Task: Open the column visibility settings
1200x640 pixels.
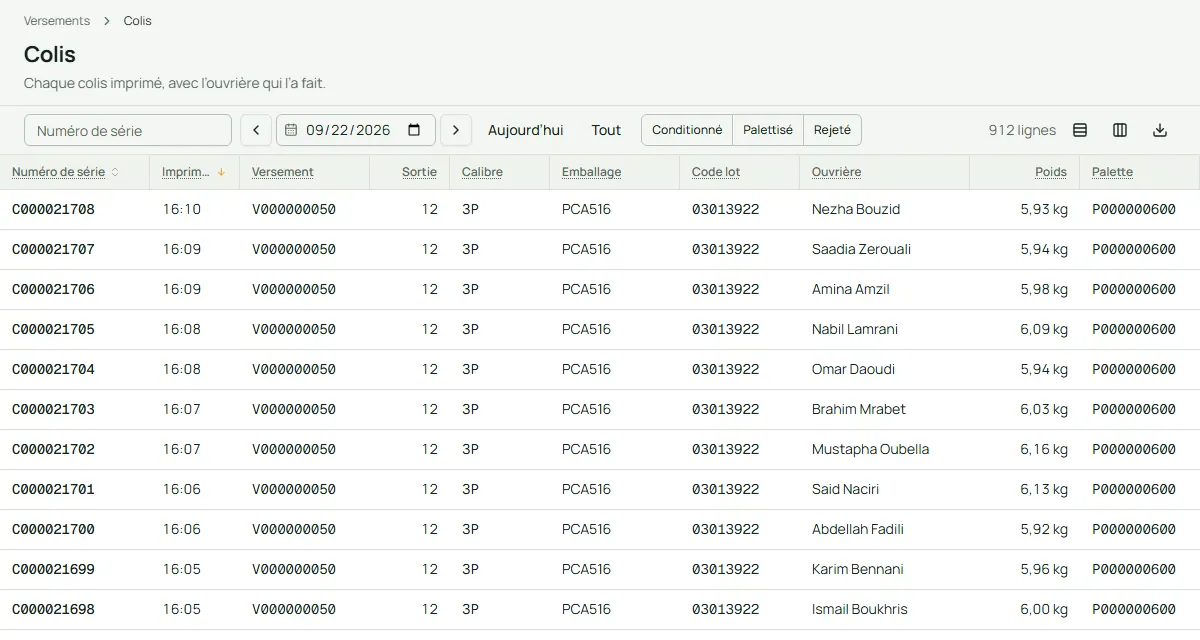Action: 1120,130
